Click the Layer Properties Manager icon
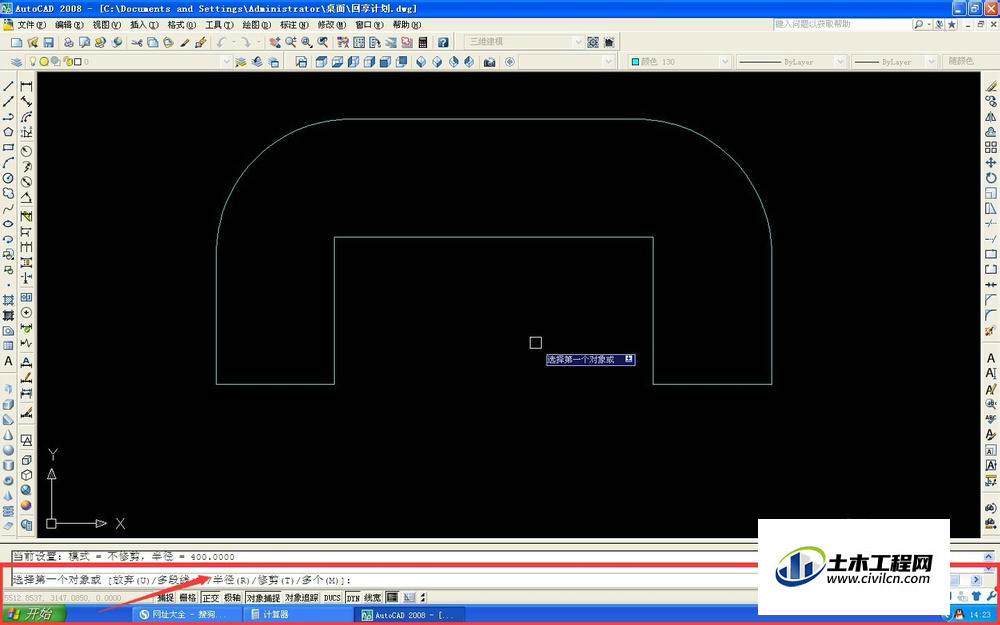 point(17,62)
